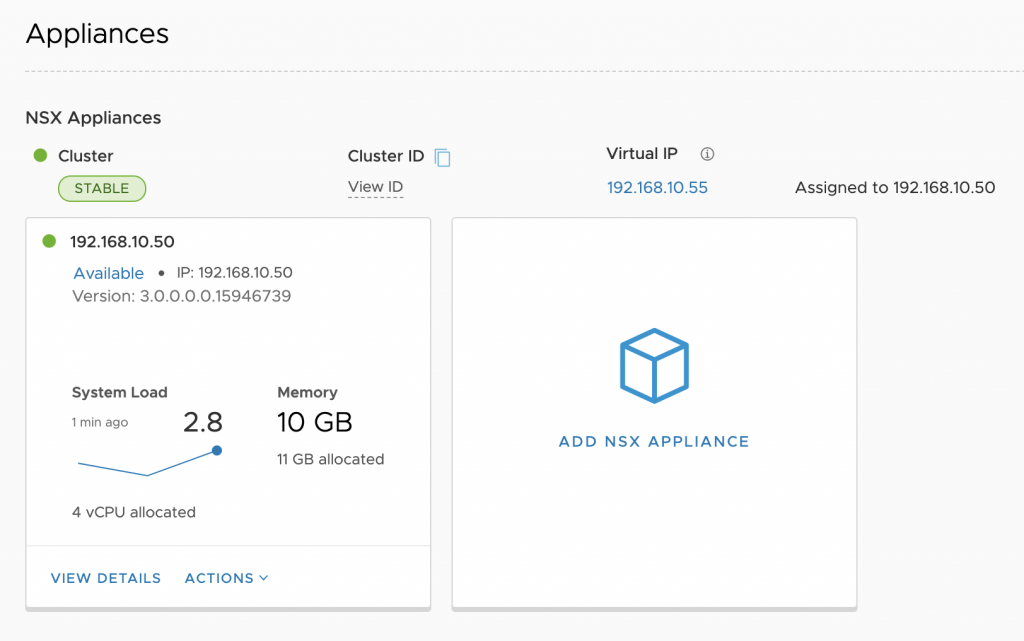Open the Virtual IP info icon
The image size is (1024, 641).
tap(707, 154)
